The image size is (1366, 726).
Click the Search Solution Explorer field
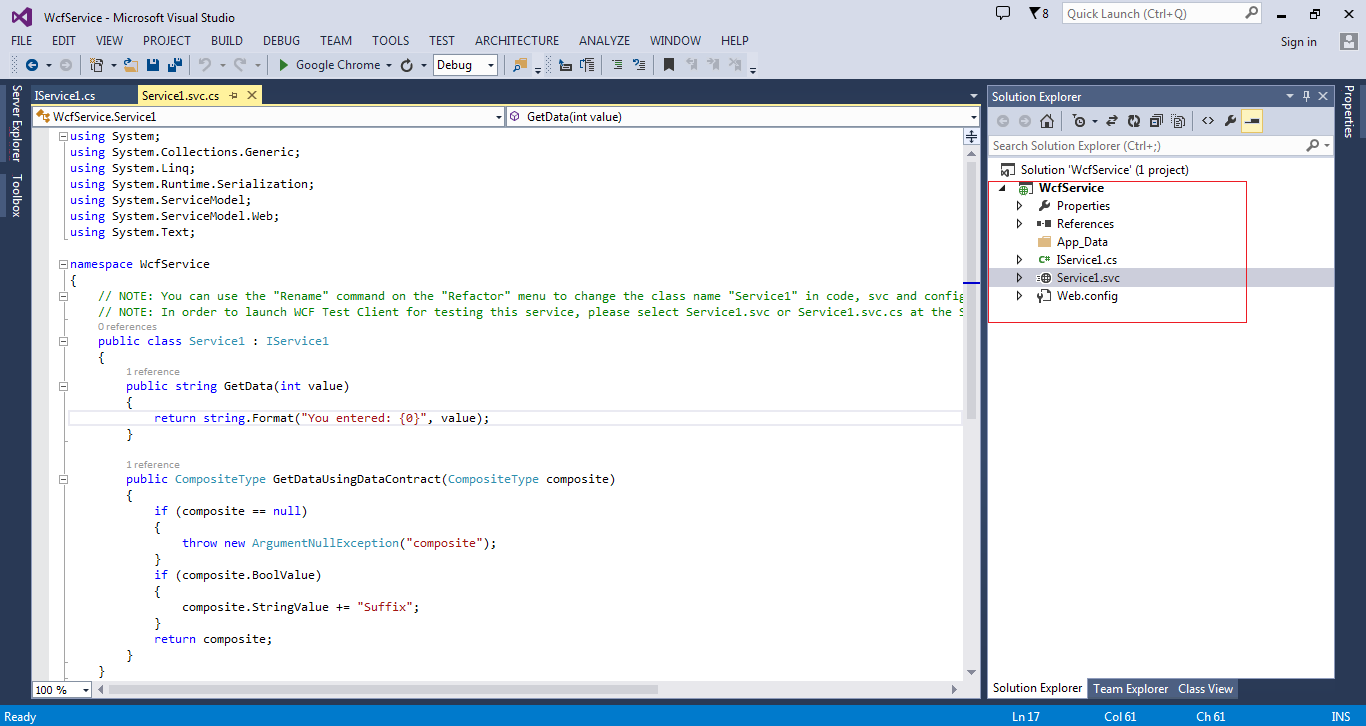point(1161,146)
